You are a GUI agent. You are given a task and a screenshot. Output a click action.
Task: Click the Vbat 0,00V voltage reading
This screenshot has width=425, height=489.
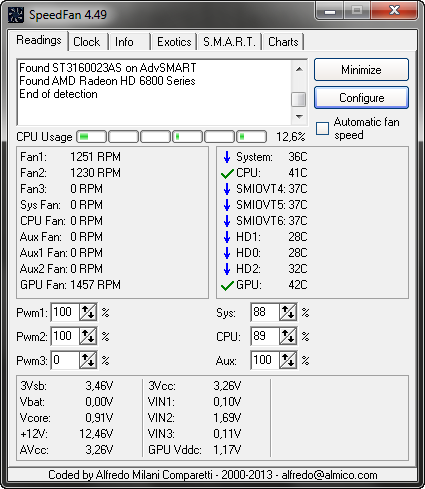pyautogui.click(x=66, y=402)
